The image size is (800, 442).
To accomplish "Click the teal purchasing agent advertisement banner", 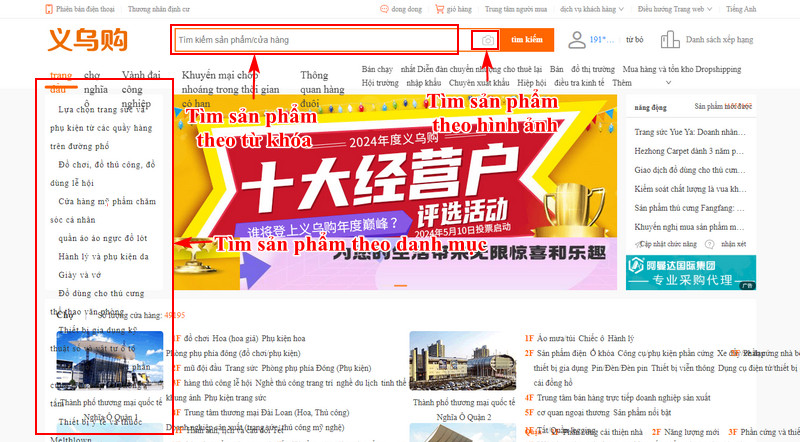I will [x=691, y=273].
